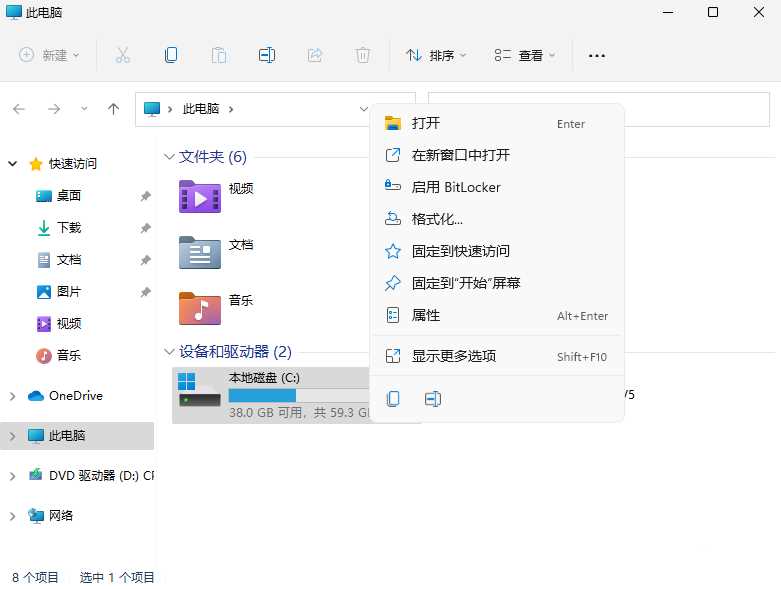781x589 pixels.
Task: Choose 显示更多选项 from context menu
Action: (498, 356)
